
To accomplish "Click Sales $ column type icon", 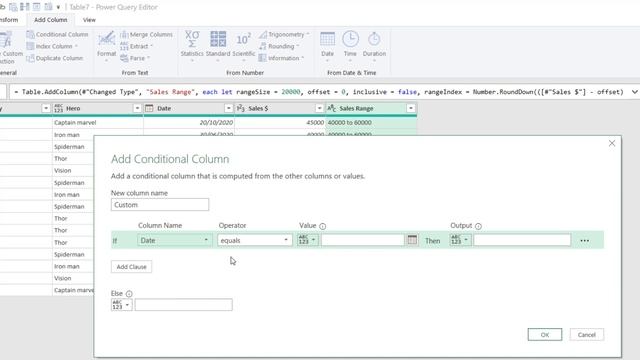I will click(241, 108).
